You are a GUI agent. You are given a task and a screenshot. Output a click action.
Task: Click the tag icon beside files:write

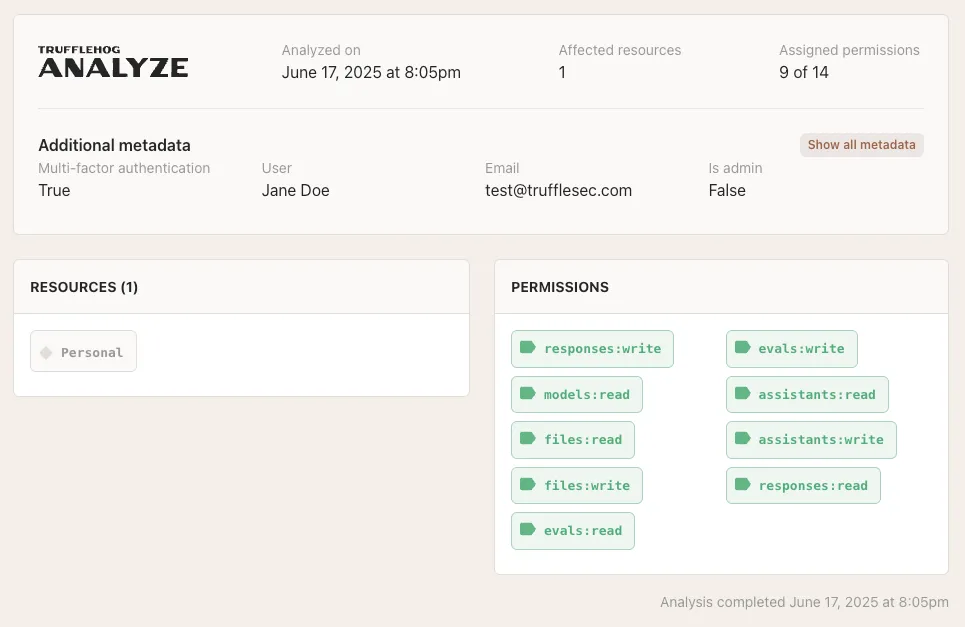coord(527,485)
